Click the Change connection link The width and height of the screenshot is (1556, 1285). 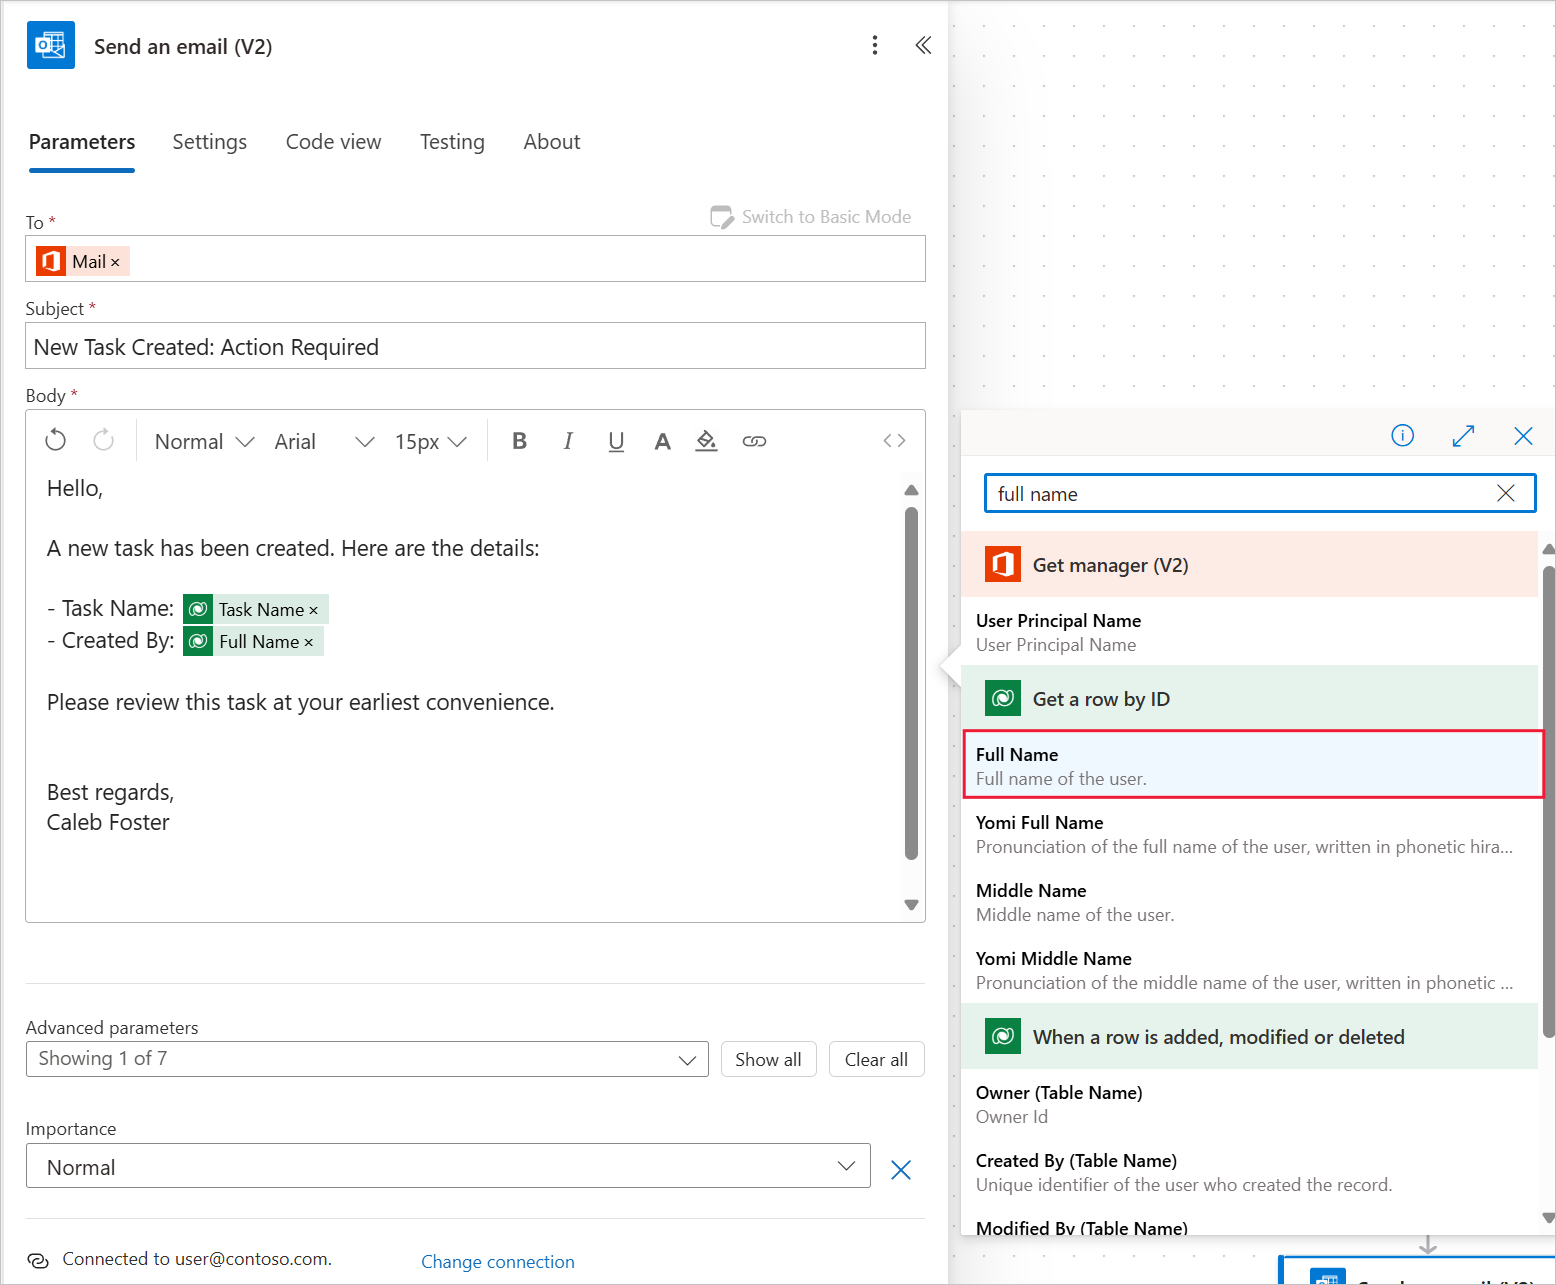click(x=498, y=1261)
